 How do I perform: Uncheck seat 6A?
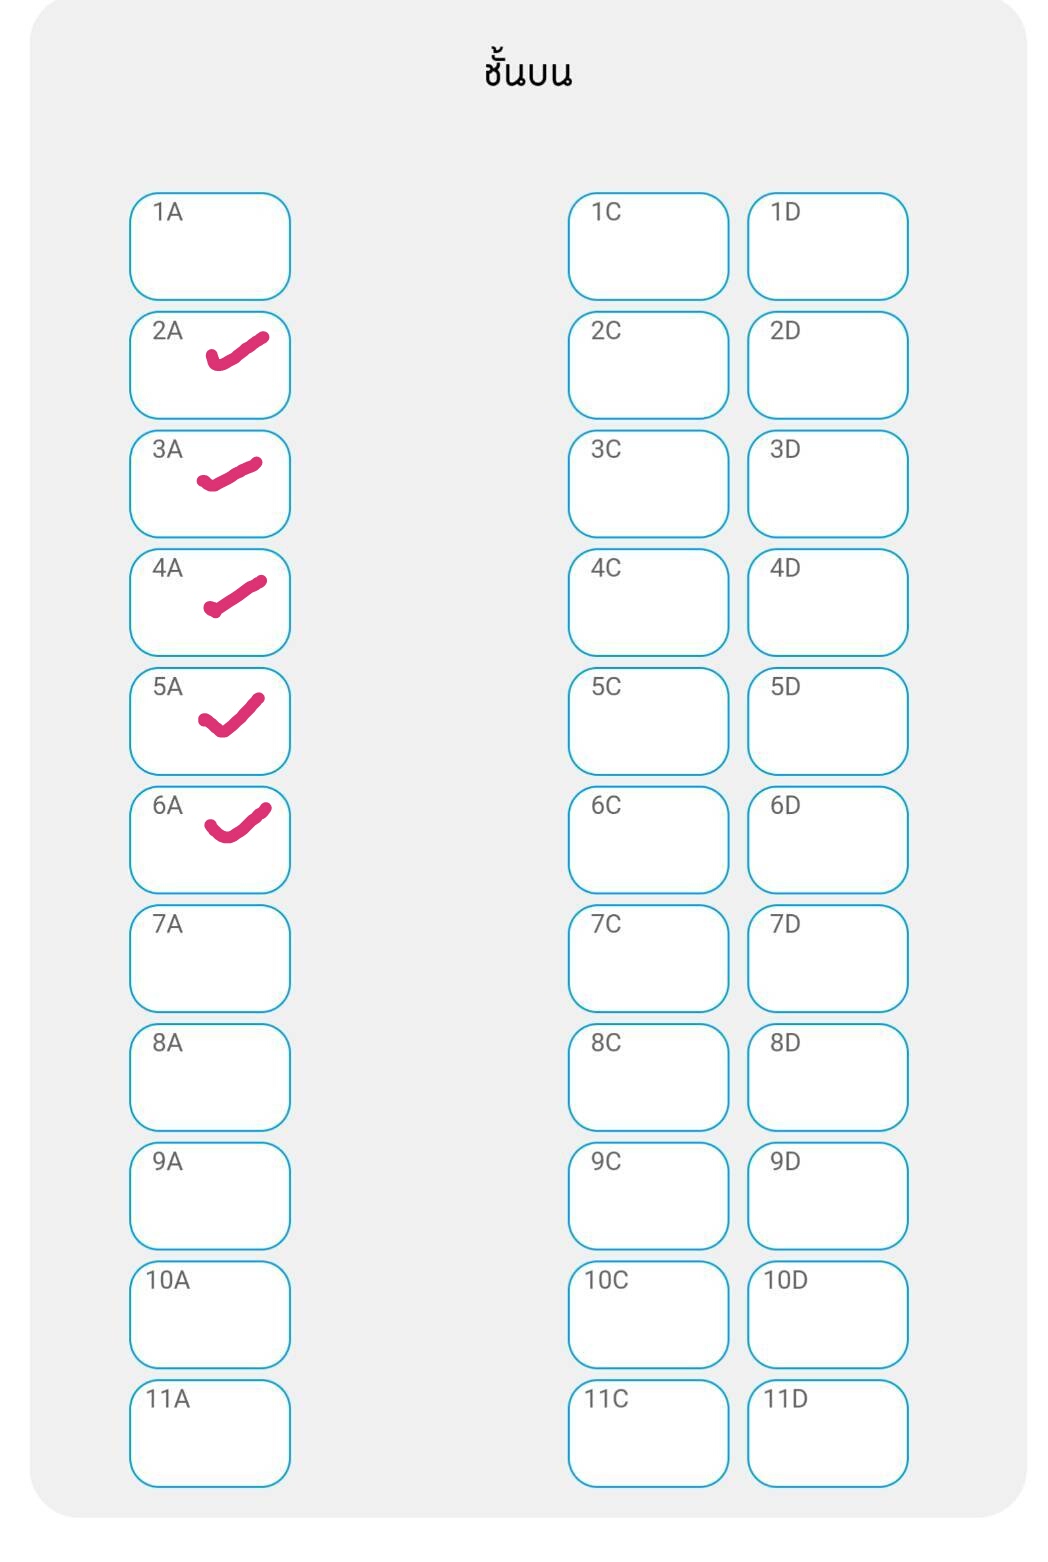[209, 840]
